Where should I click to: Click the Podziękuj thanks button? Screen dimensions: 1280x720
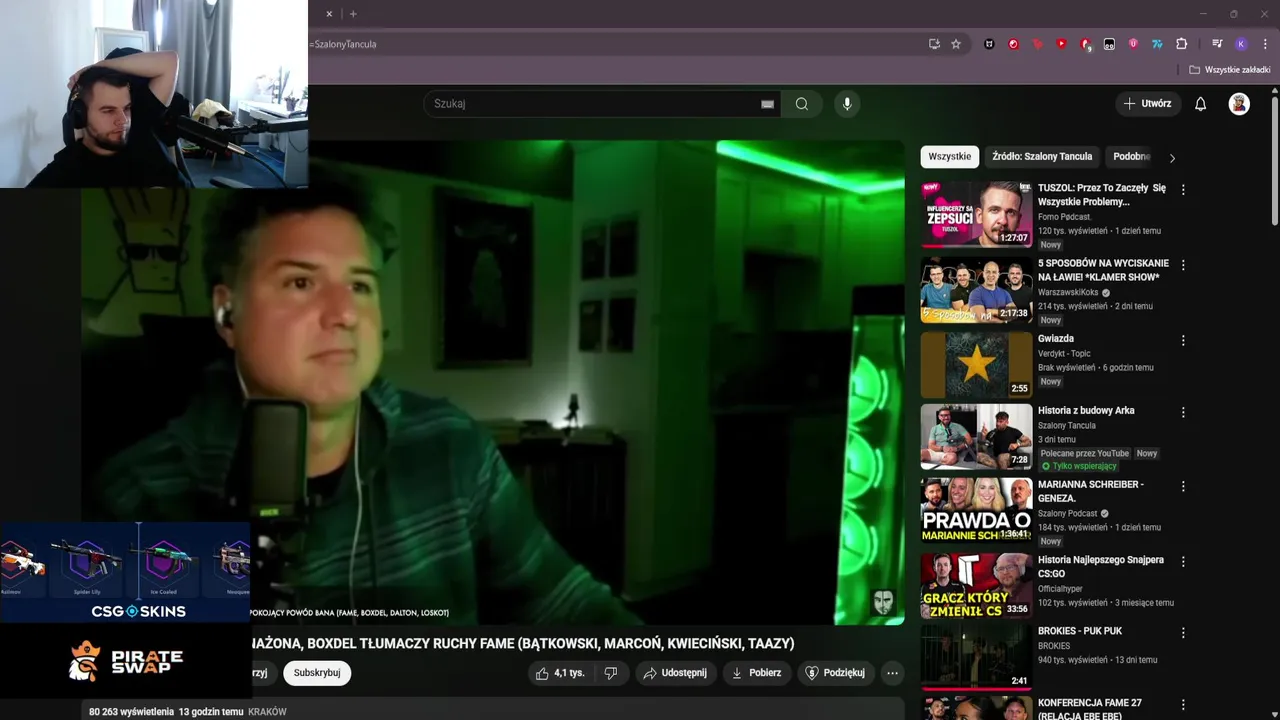836,673
